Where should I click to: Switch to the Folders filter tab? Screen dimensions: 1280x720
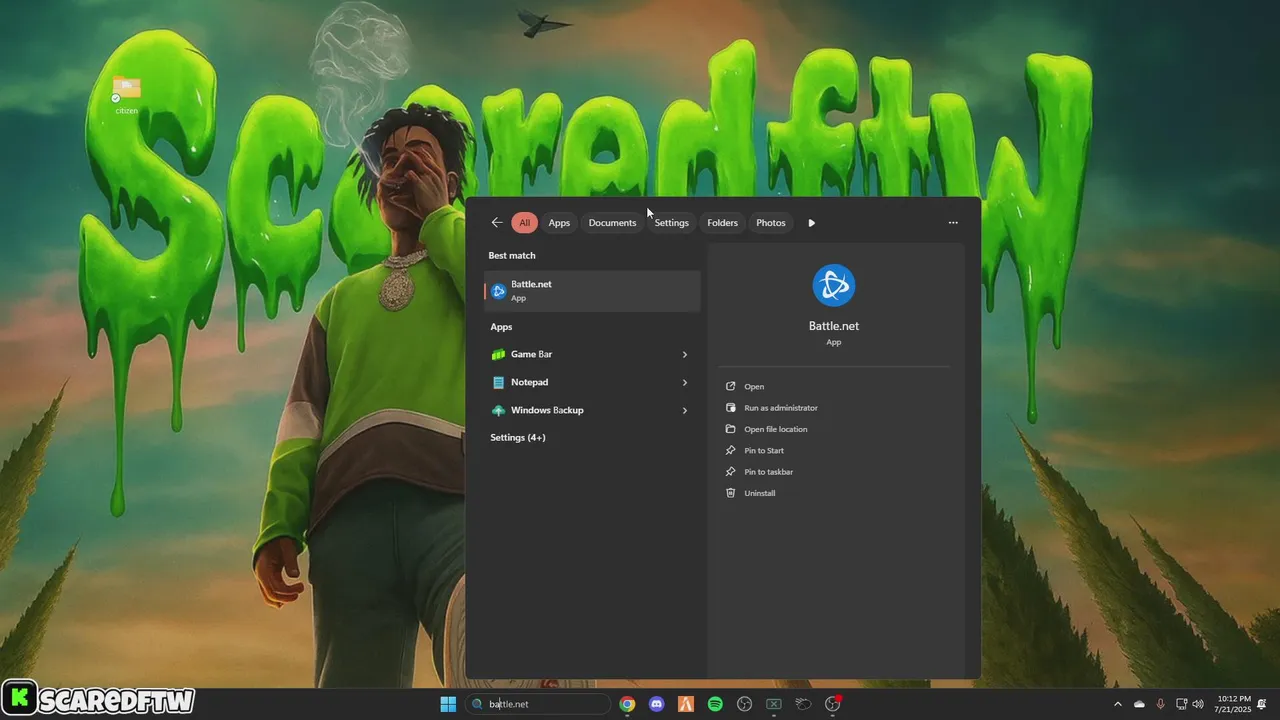(723, 223)
